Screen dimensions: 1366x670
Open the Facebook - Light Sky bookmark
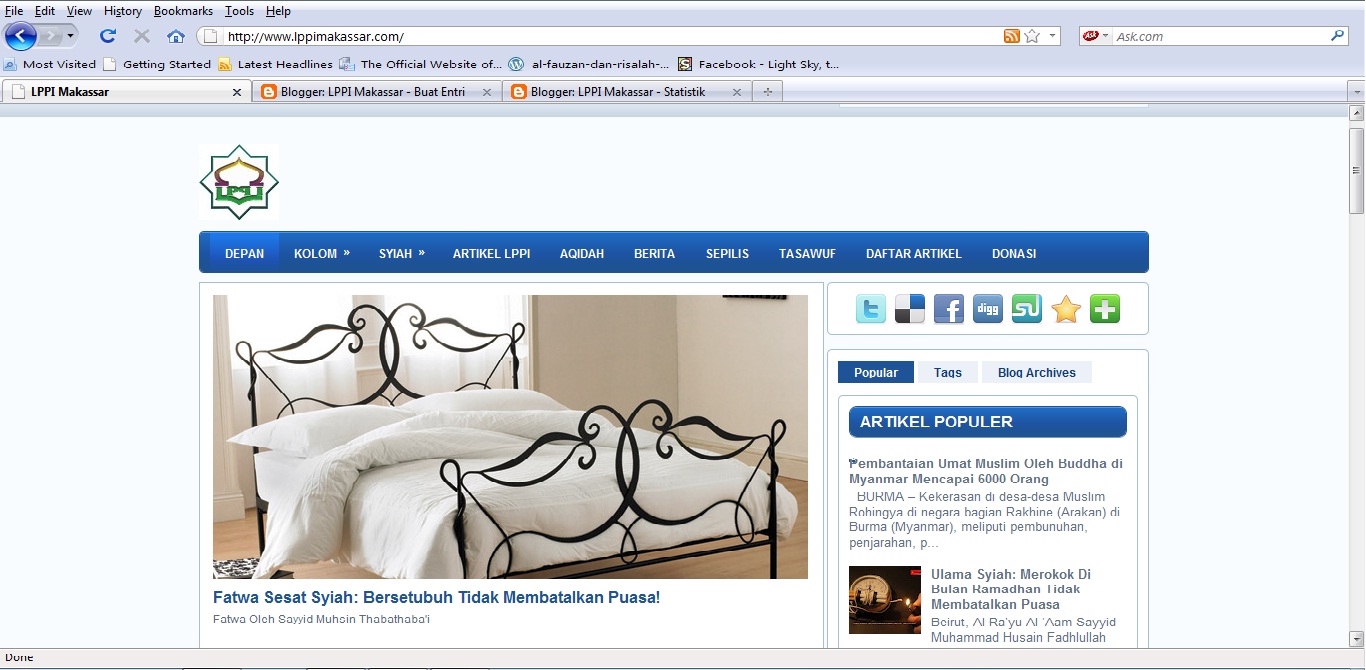pyautogui.click(x=759, y=64)
